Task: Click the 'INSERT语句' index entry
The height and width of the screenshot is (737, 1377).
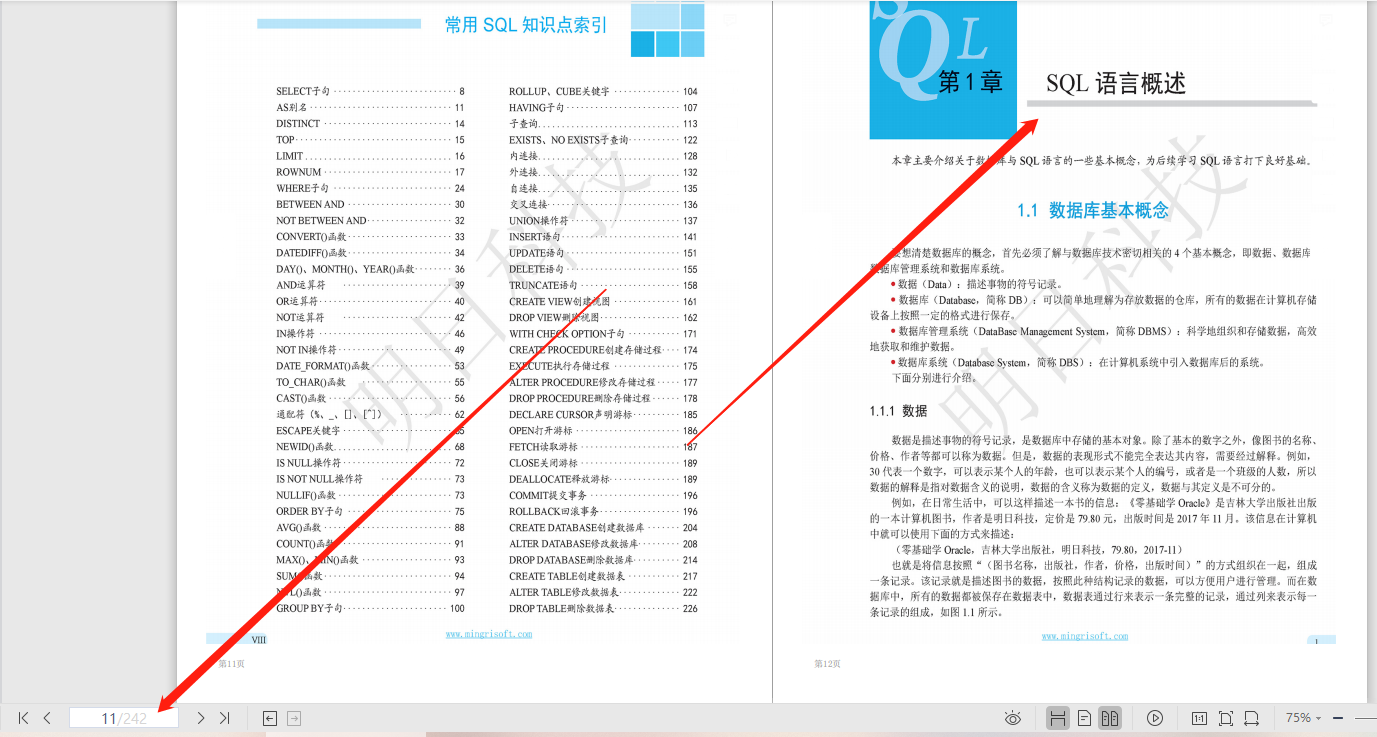Action: (603, 237)
